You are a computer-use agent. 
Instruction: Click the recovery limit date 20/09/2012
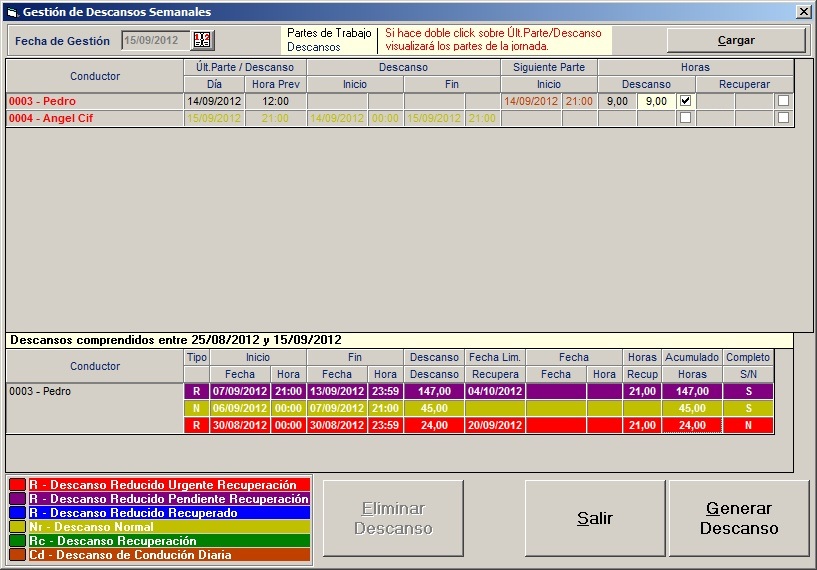tap(495, 425)
